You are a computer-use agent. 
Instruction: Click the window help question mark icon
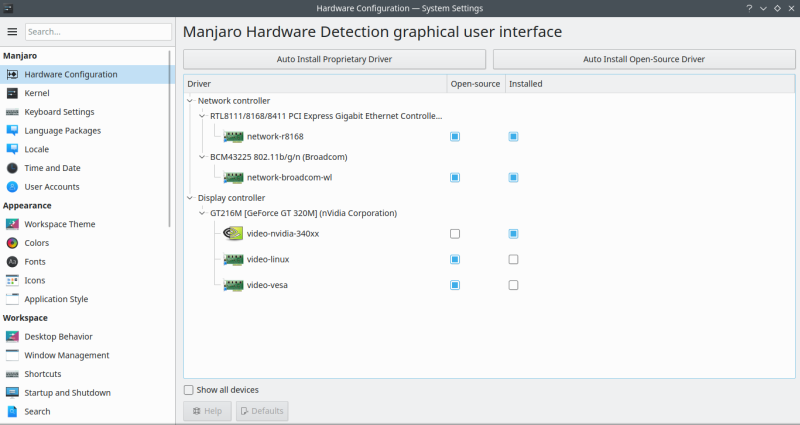coord(749,8)
